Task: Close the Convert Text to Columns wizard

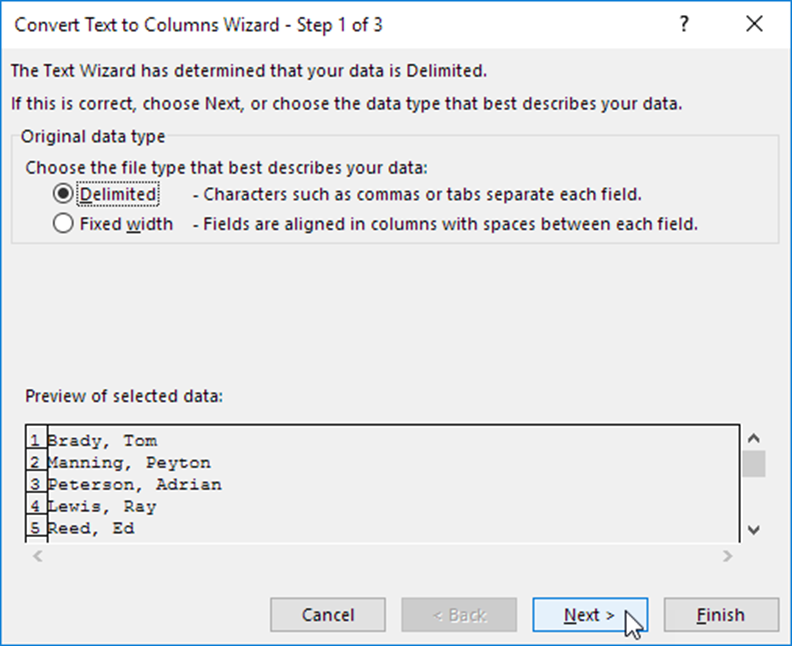Action: [754, 24]
